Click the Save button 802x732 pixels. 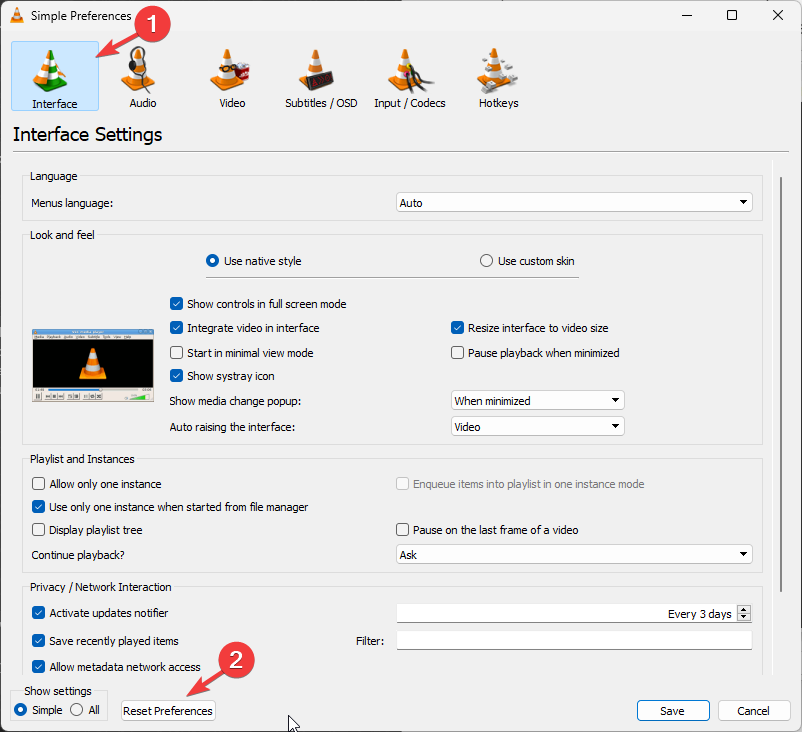coord(673,711)
